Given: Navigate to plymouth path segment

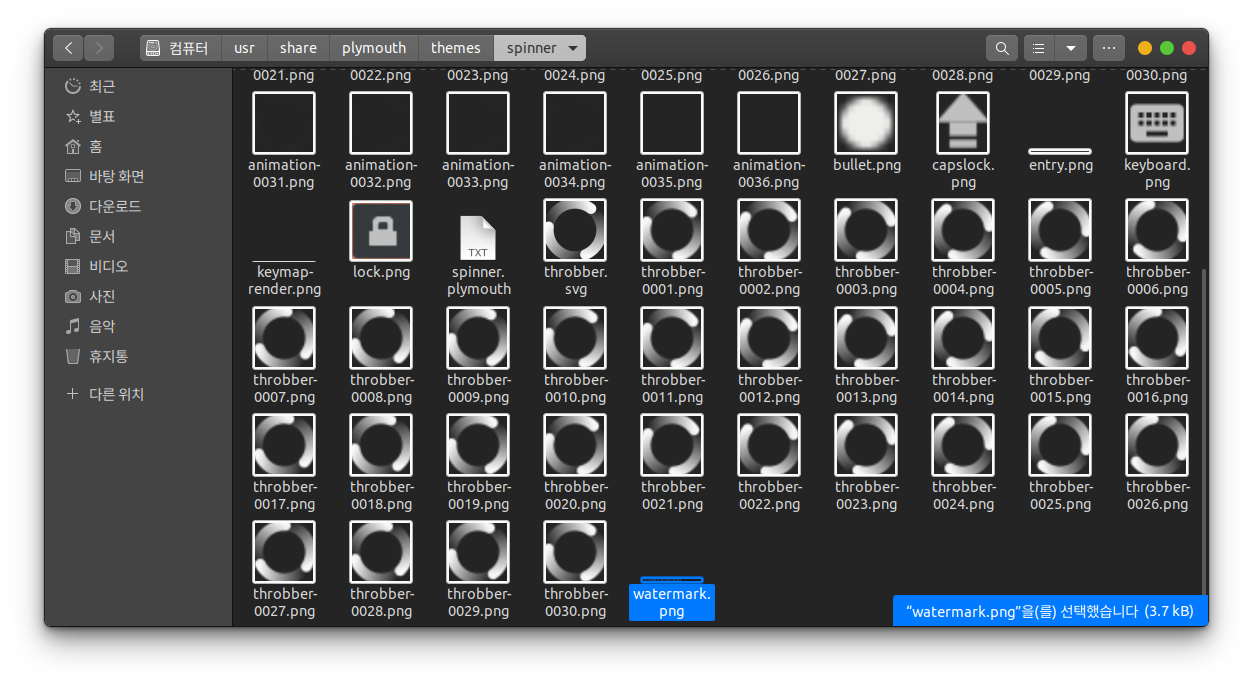Looking at the screenshot, I should coord(374,48).
